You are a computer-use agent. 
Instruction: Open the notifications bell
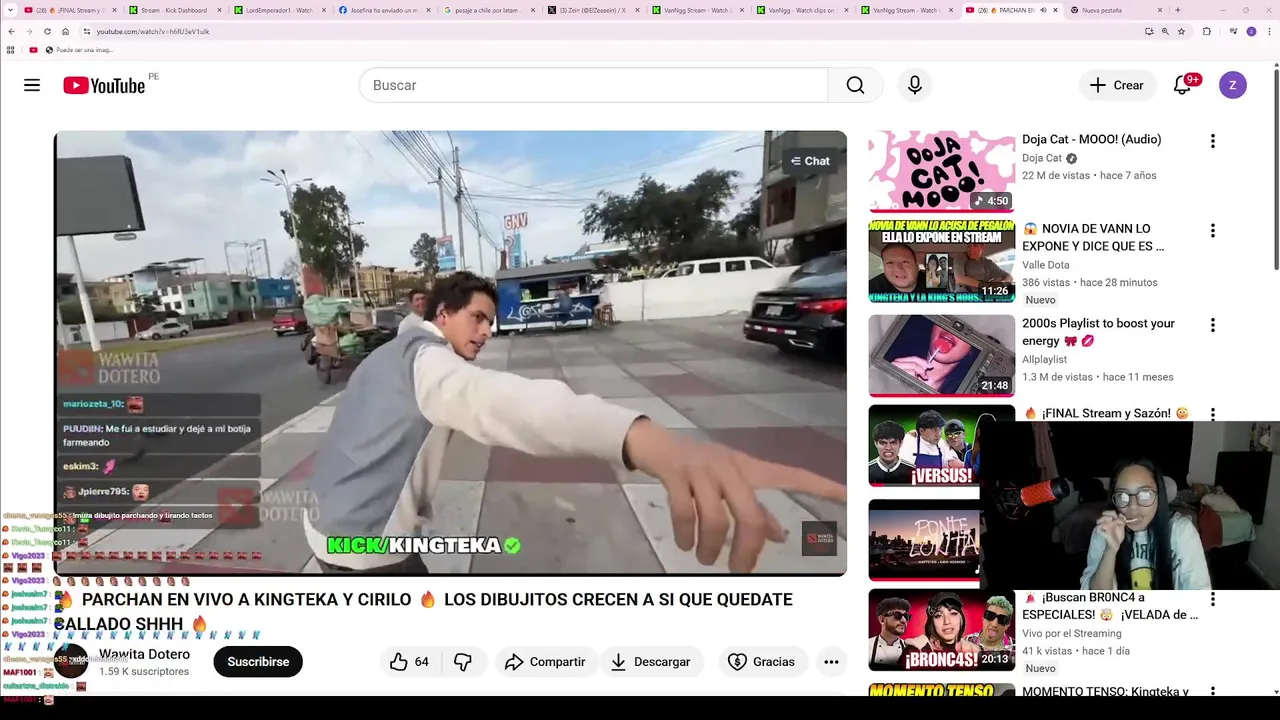tap(1182, 85)
